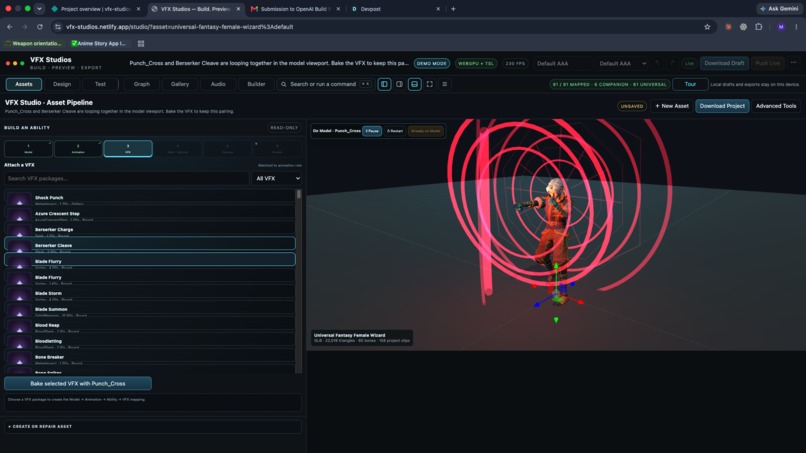Click the Berserker Charge thumbnail
Image resolution: width=806 pixels, height=453 pixels.
click(x=20, y=230)
